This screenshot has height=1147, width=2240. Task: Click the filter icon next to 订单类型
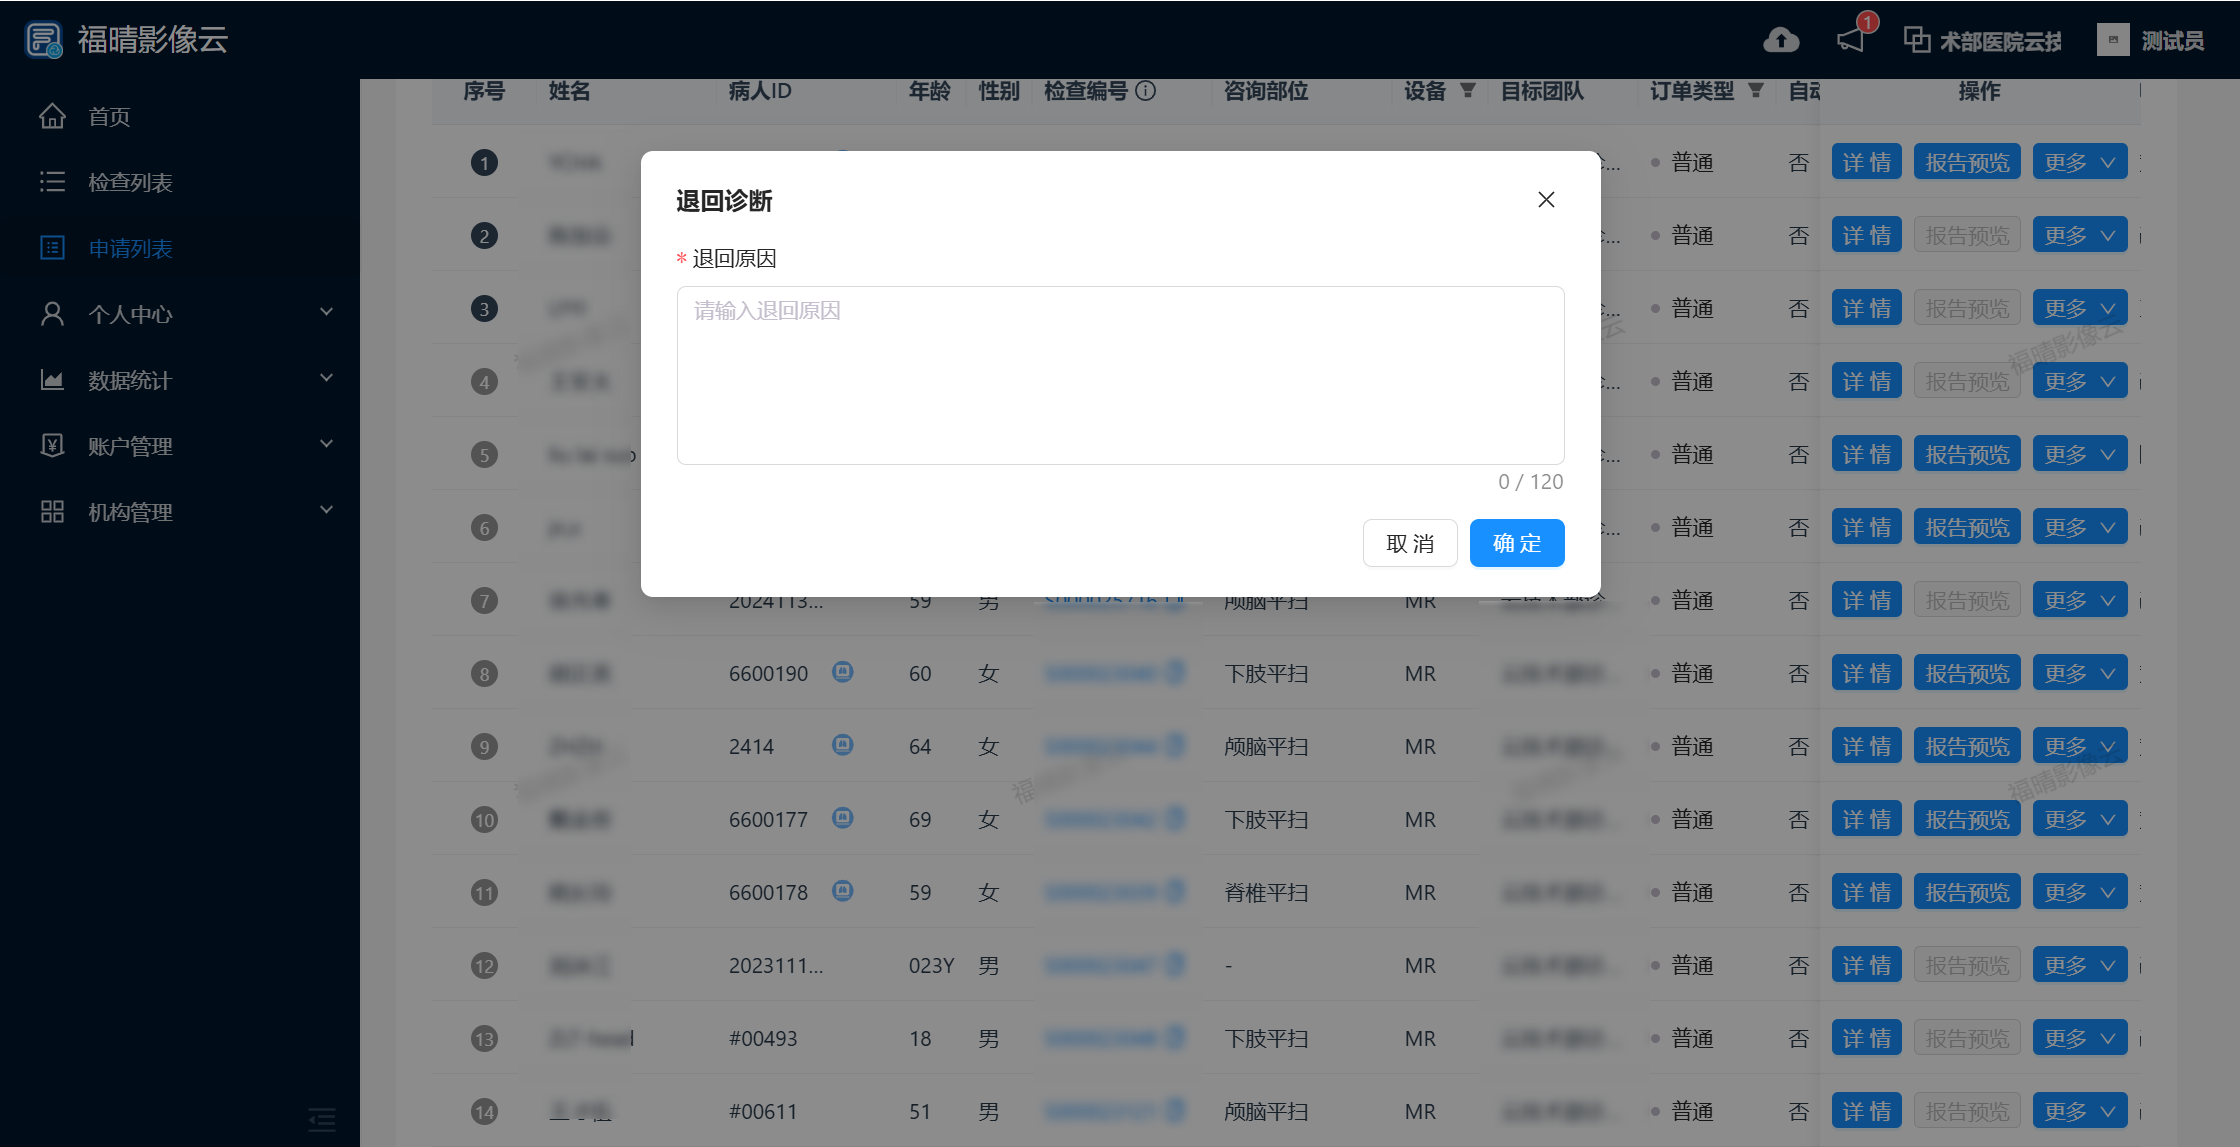click(1756, 91)
